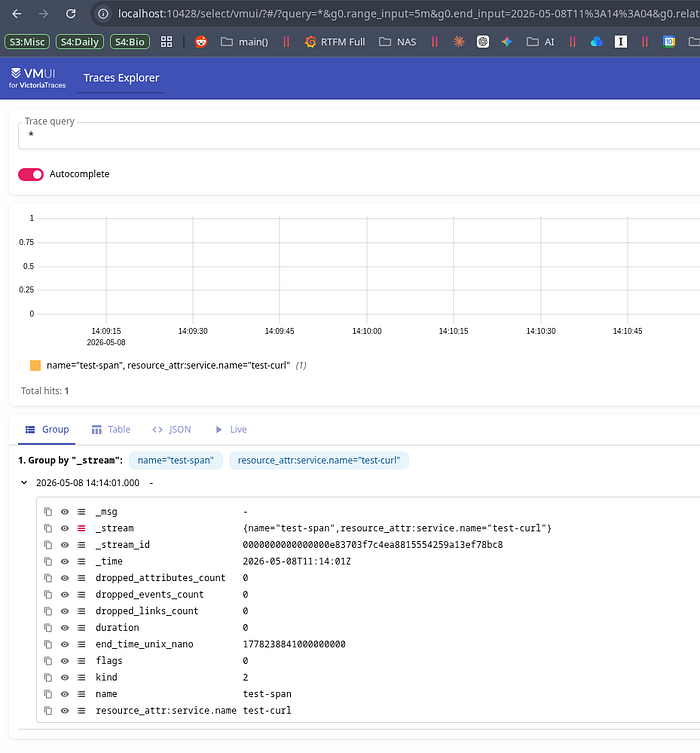Toggle visibility of the end_time_unix_nano field

pyautogui.click(x=65, y=644)
